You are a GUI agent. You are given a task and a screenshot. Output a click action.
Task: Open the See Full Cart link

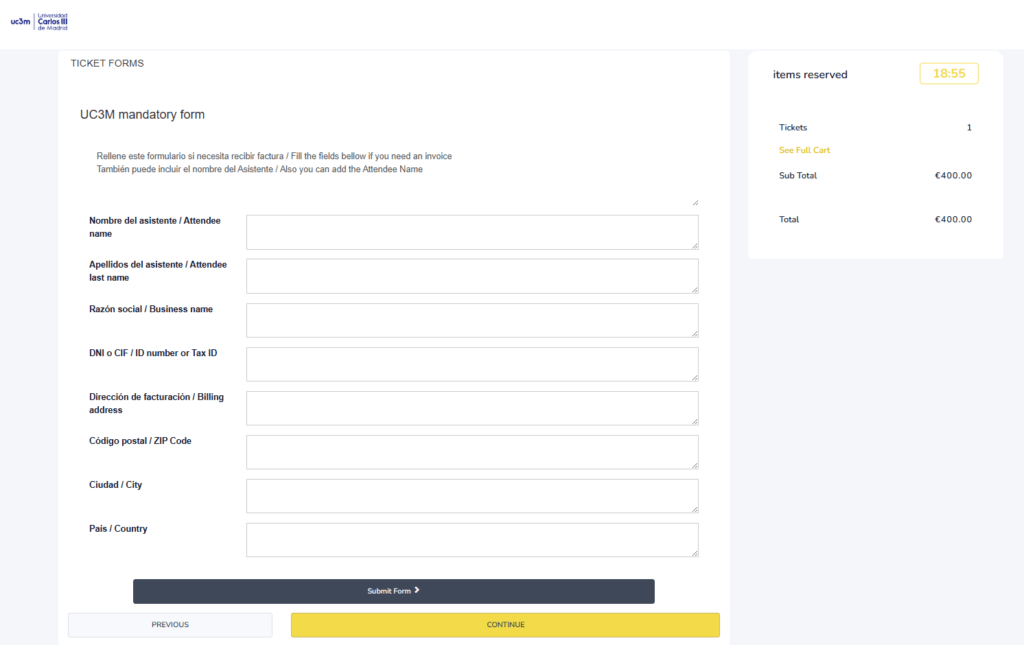804,150
